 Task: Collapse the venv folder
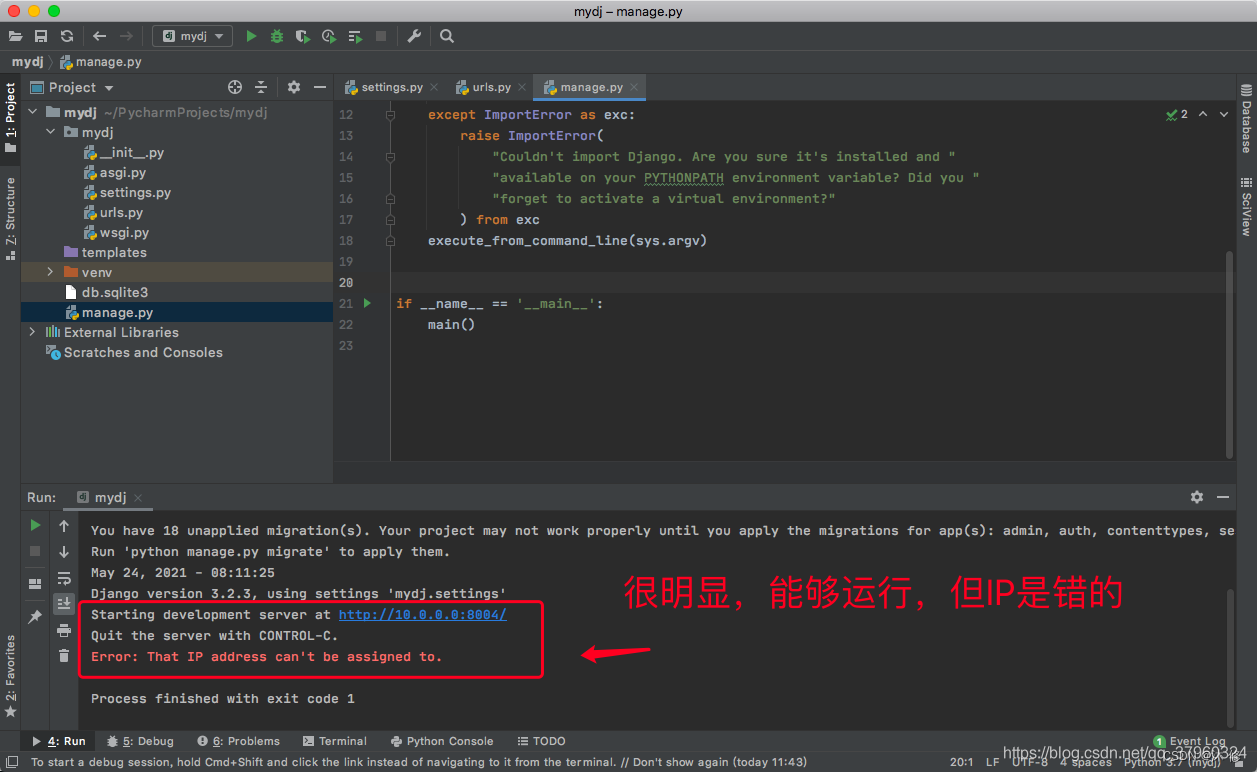click(x=49, y=271)
